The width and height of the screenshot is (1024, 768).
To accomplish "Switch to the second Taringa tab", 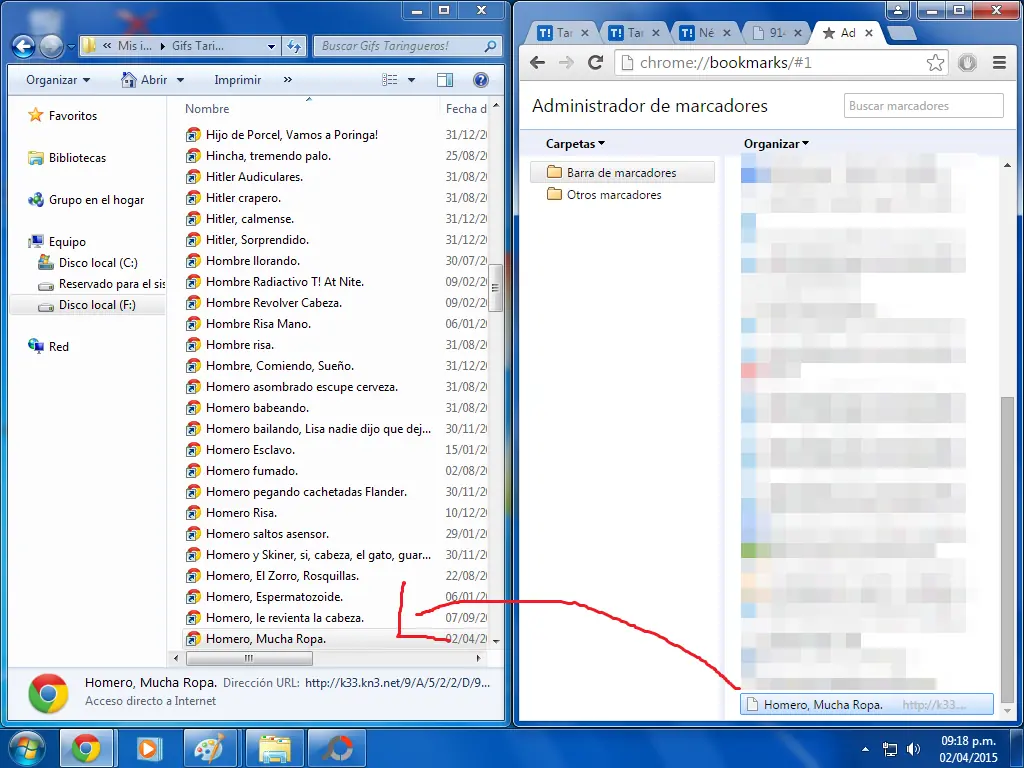I will pyautogui.click(x=635, y=33).
